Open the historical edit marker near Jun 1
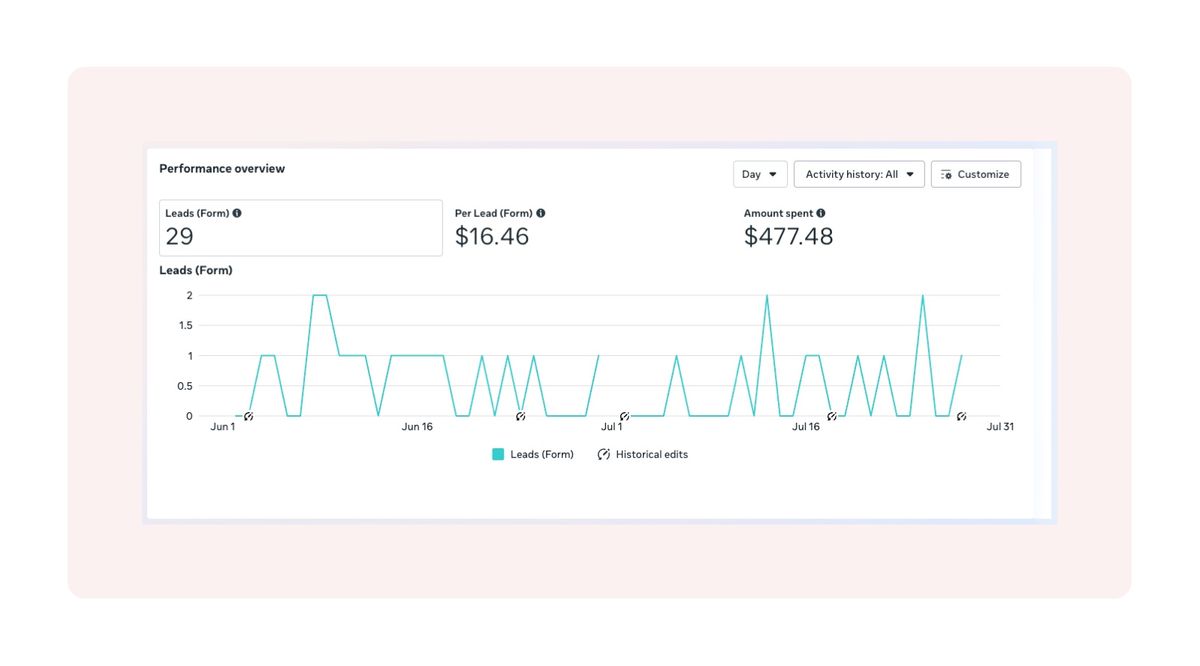The width and height of the screenshot is (1200, 666). pos(248,416)
